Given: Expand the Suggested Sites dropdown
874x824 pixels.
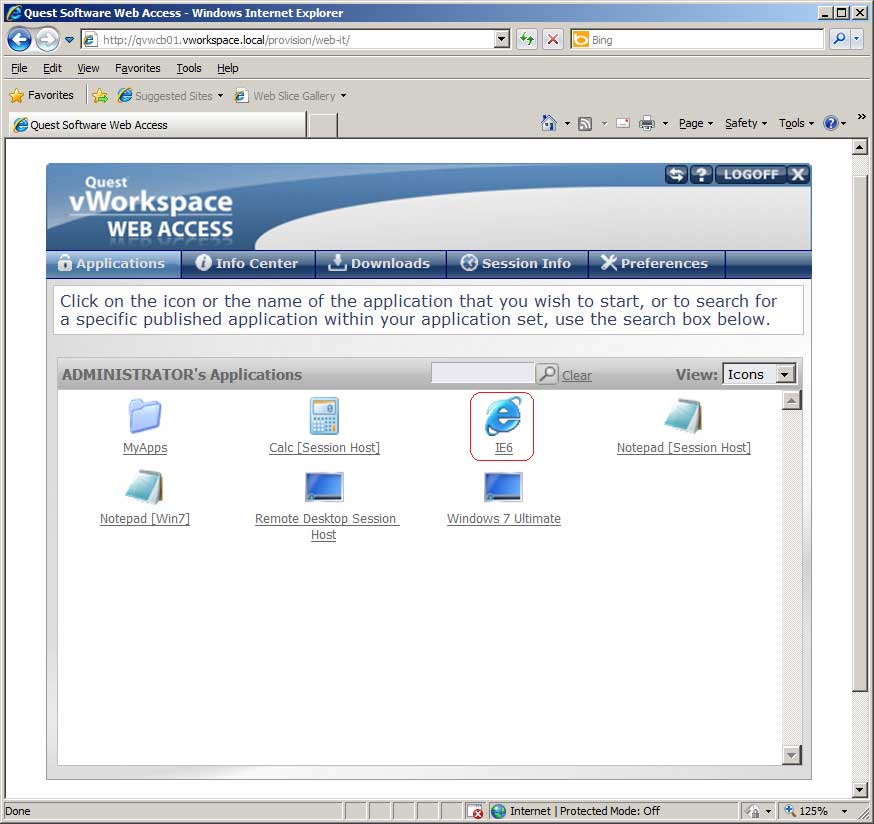Looking at the screenshot, I should tap(220, 96).
